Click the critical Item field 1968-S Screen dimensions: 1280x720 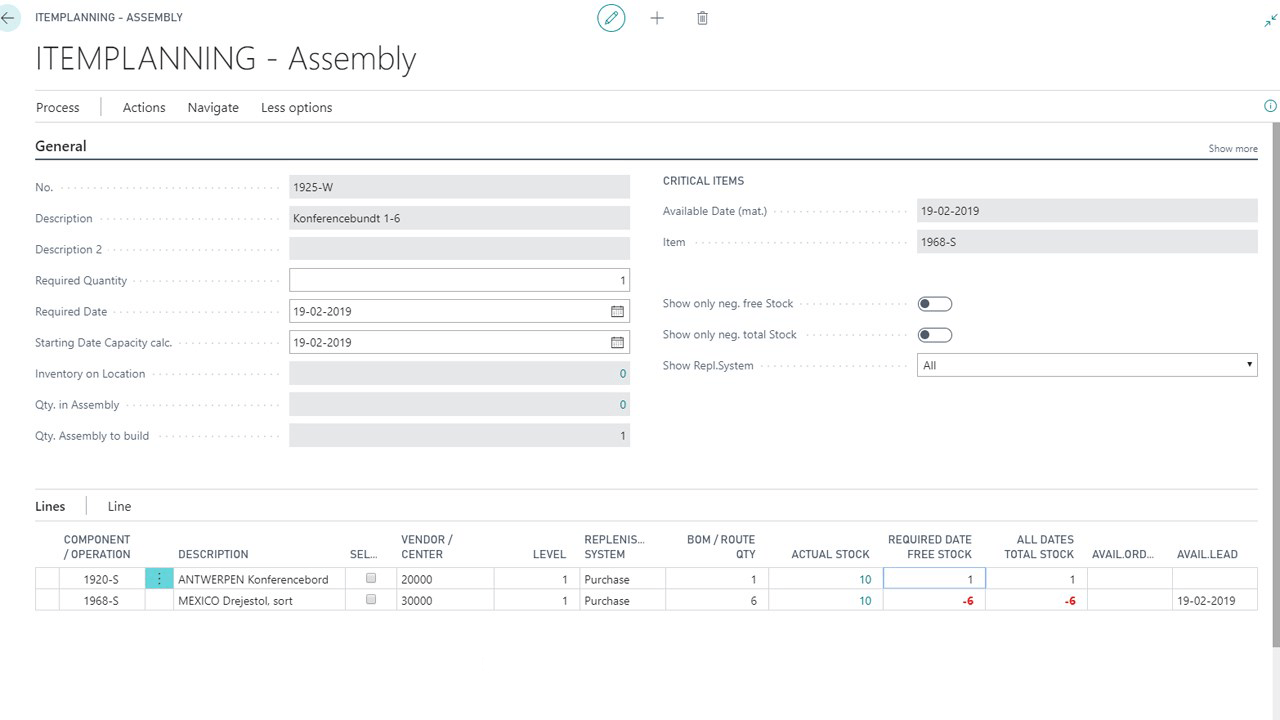1087,242
